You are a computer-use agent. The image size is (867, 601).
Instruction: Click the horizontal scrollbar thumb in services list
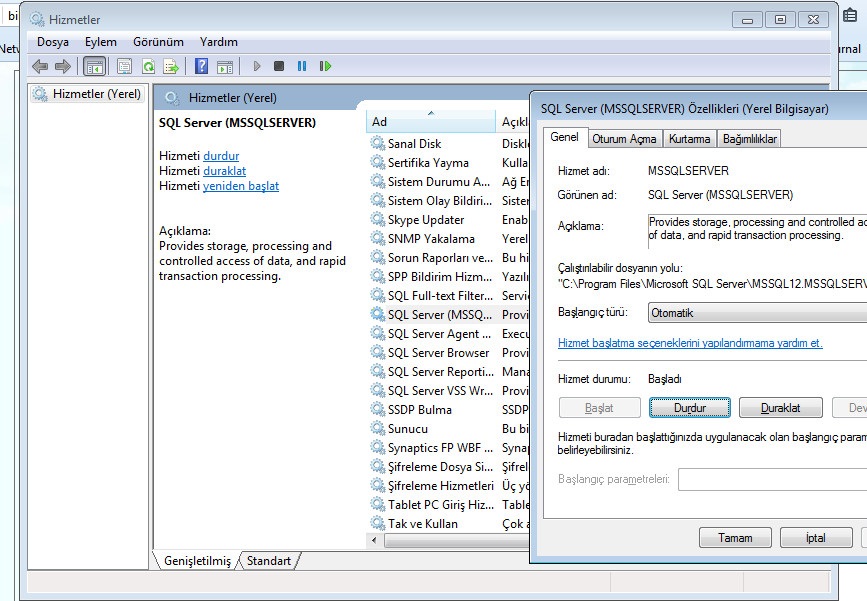pyautogui.click(x=457, y=540)
